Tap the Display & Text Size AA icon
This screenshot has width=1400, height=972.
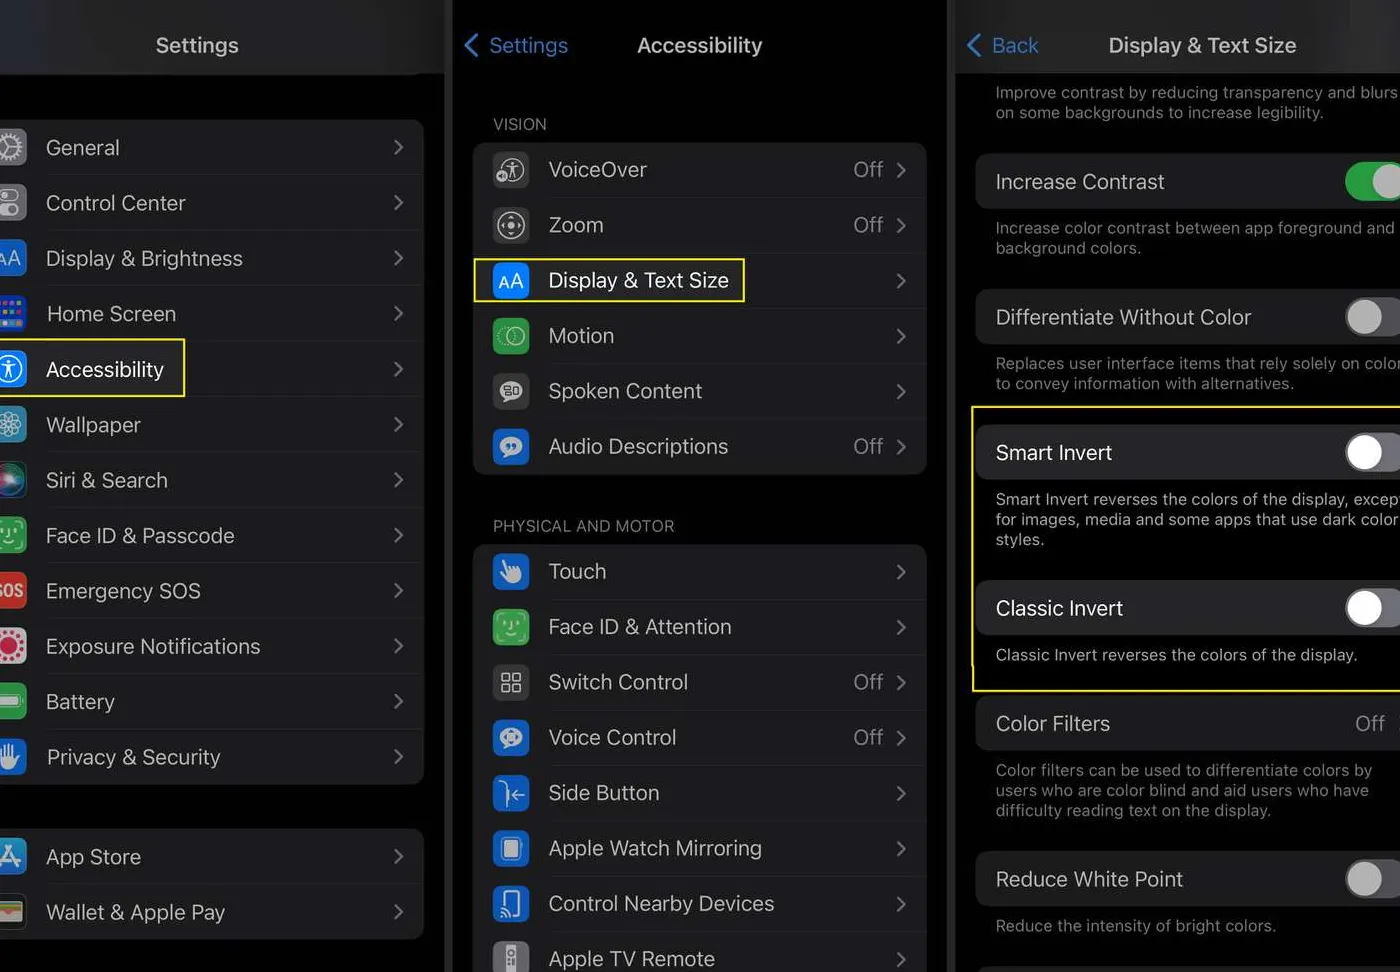click(x=510, y=281)
